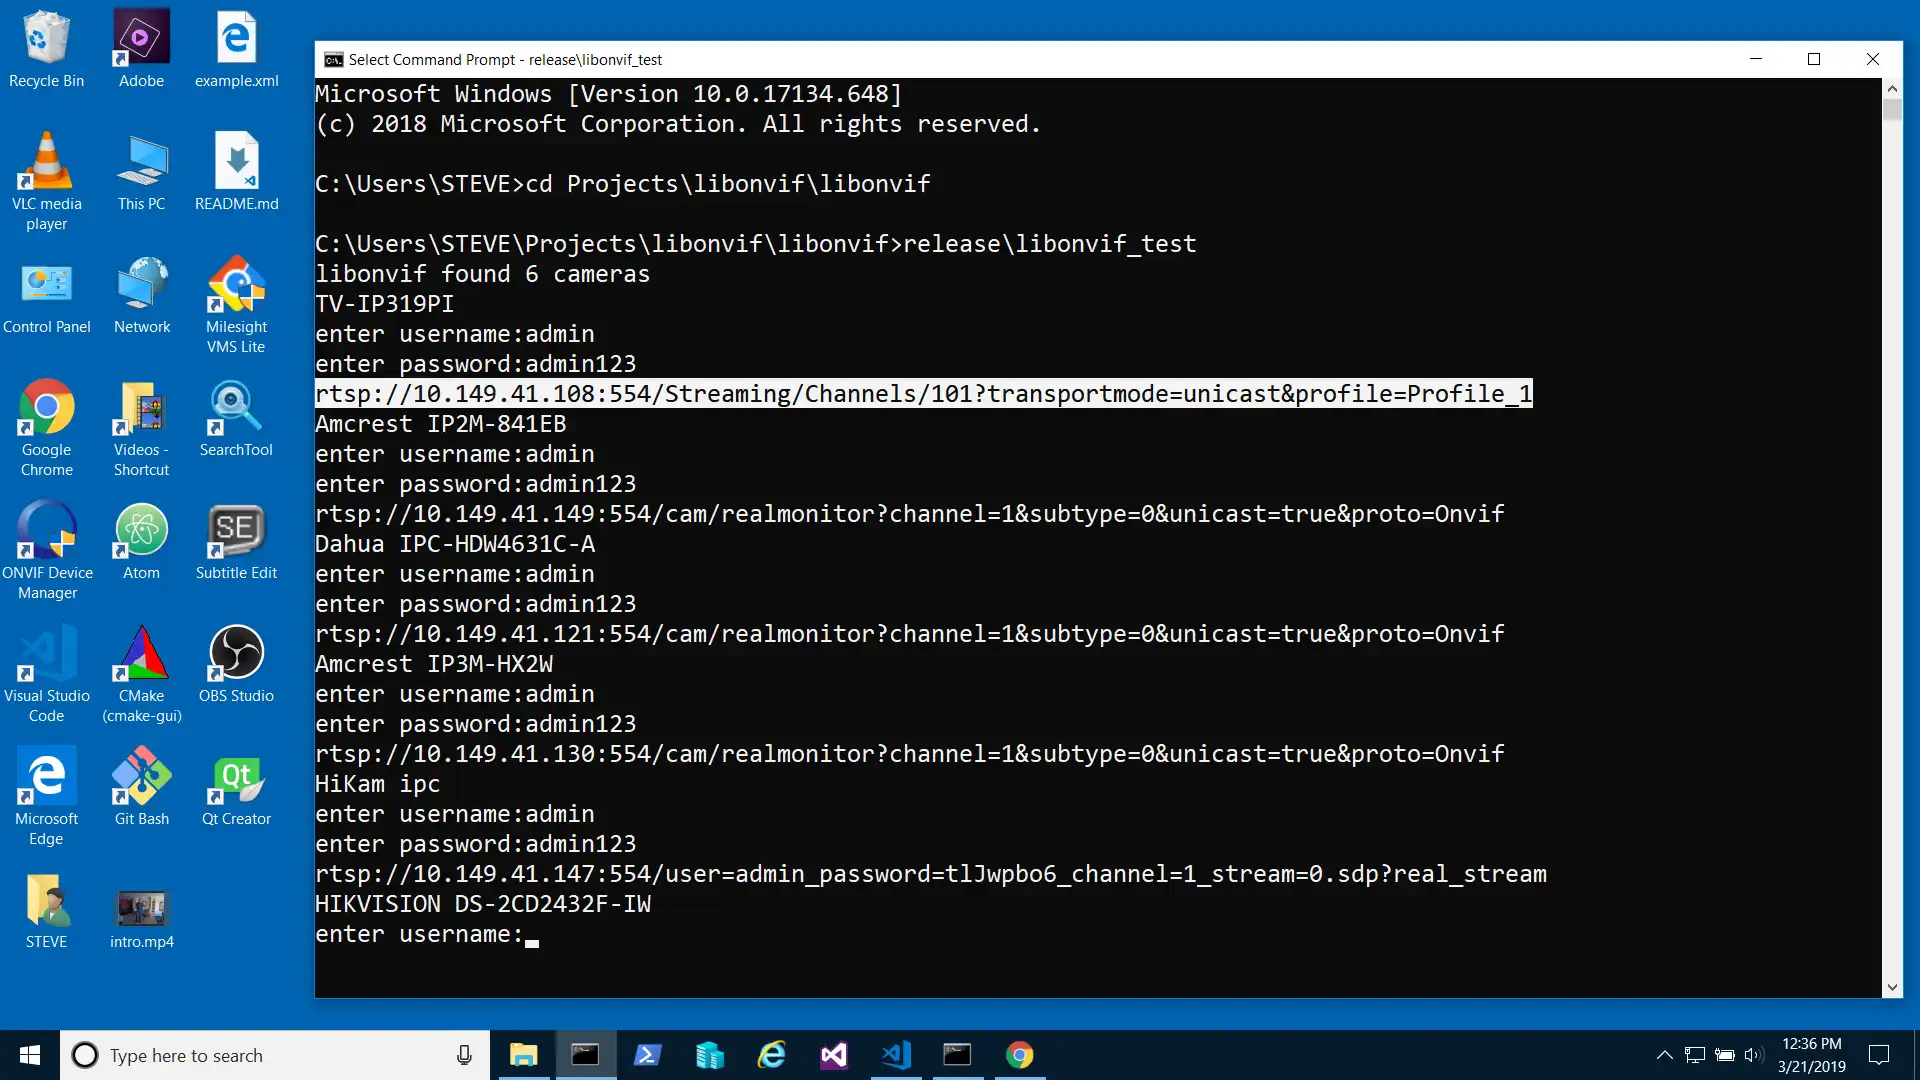The image size is (1920, 1080).
Task: Select CMake (cmake-gui) desktop shortcut
Action: pyautogui.click(x=141, y=674)
